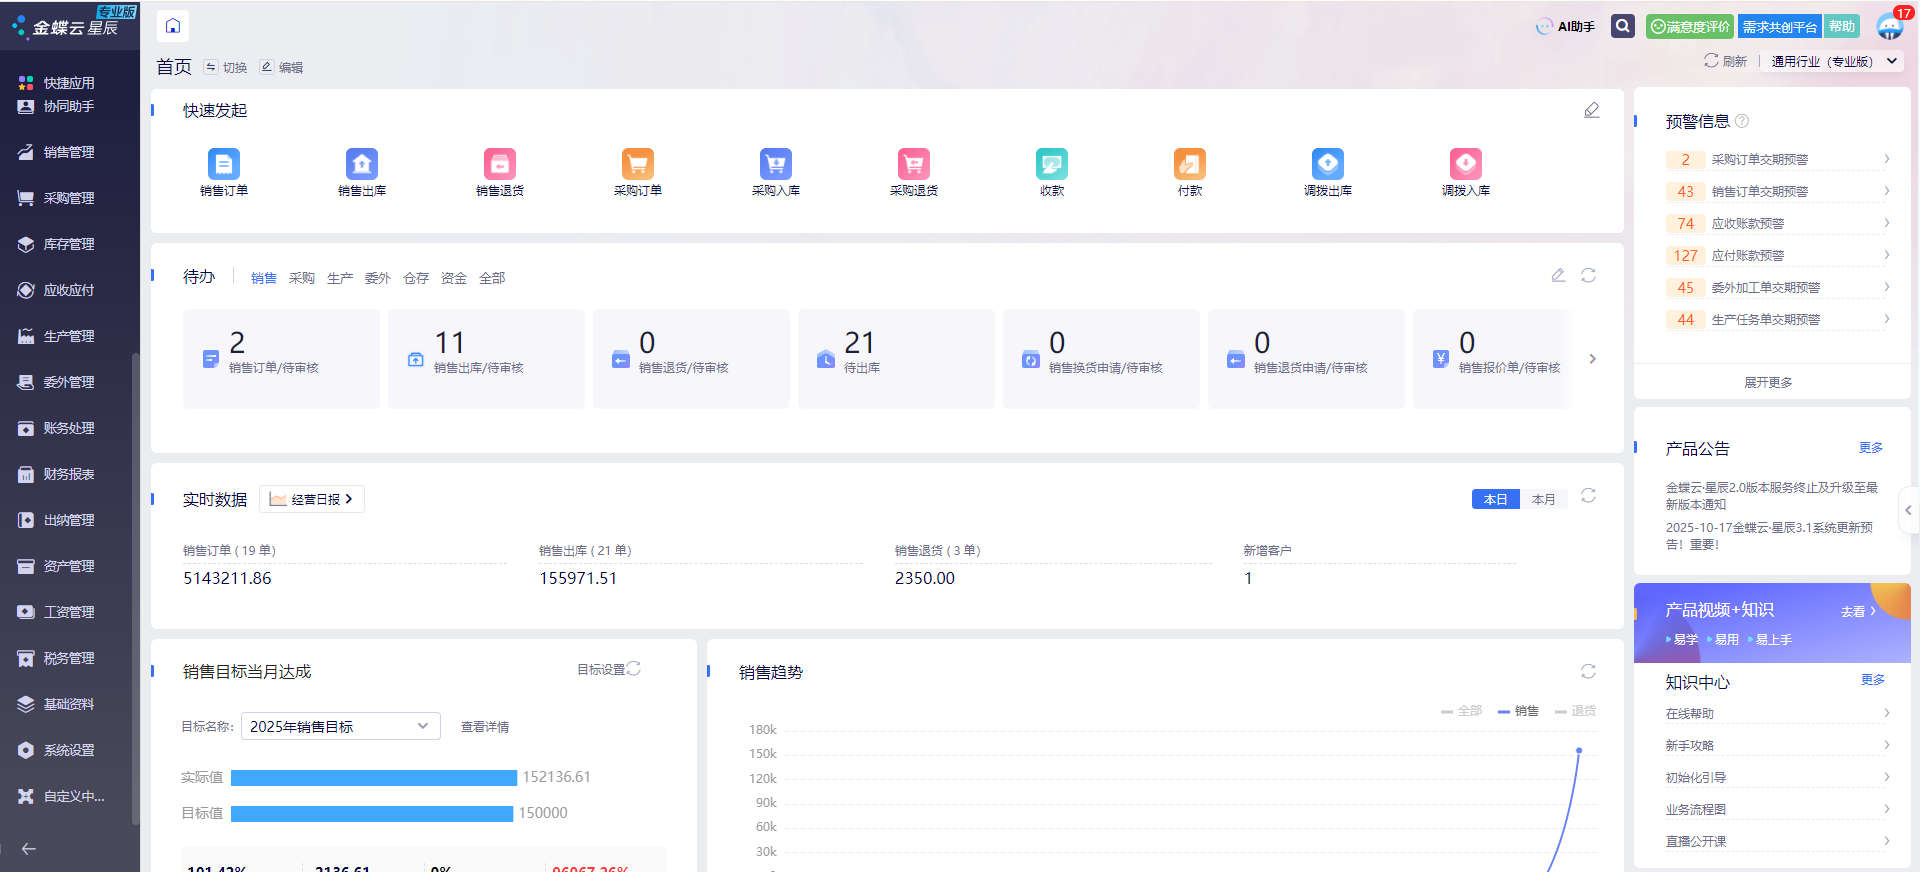Open 查看详情 for sales target
This screenshot has height=872, width=1920.
pos(485,727)
